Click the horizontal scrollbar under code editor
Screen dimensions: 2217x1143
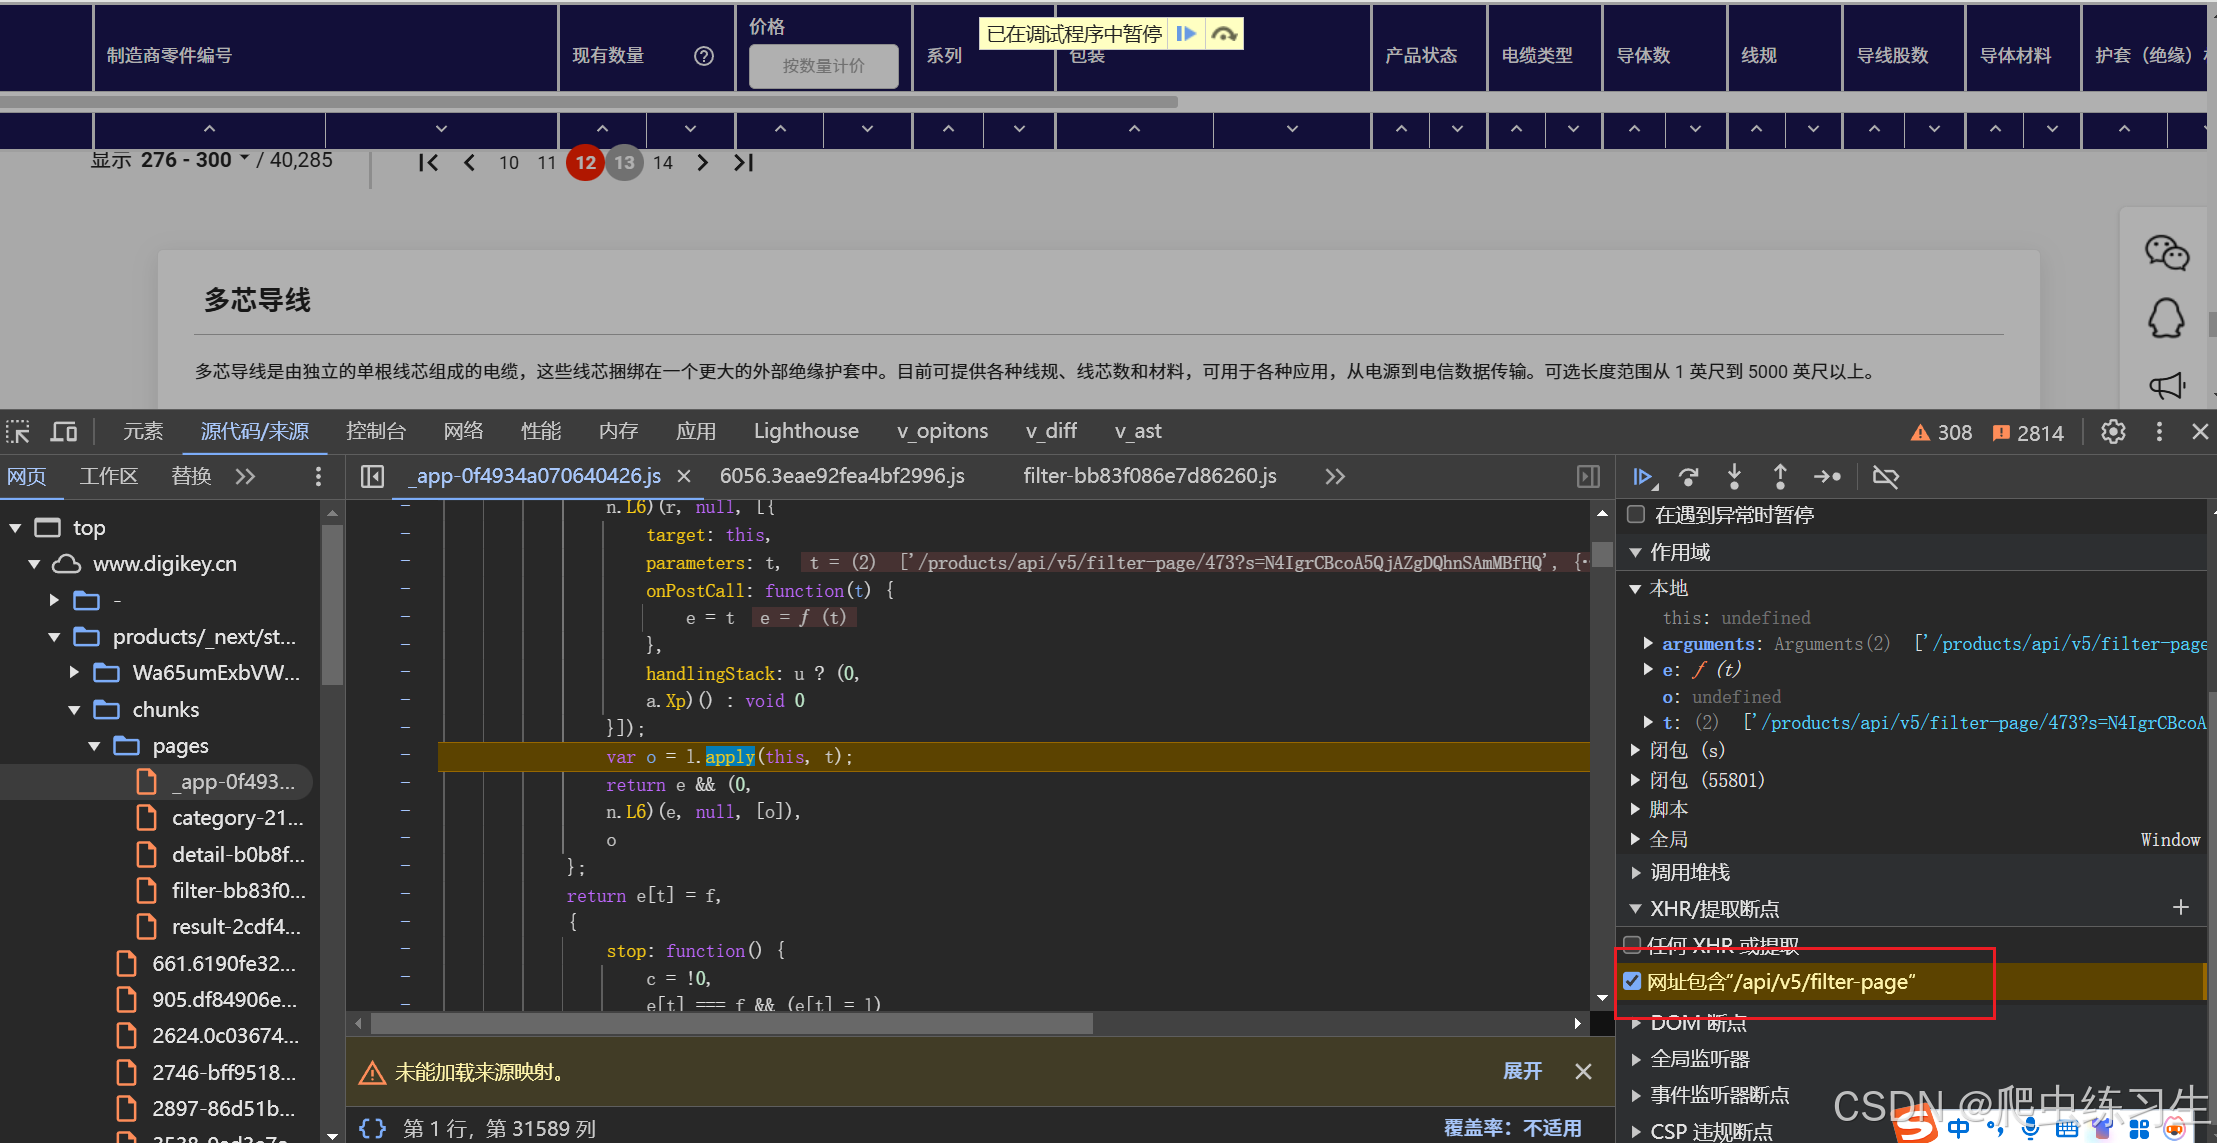click(731, 1024)
